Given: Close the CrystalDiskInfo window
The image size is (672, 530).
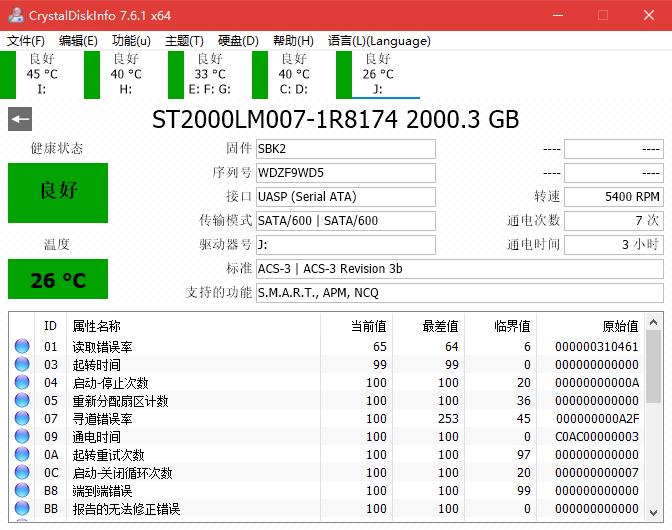Looking at the screenshot, I should click(649, 15).
